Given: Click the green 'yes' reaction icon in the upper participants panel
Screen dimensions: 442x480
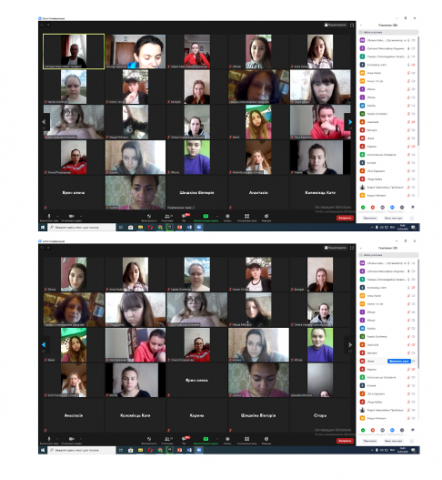Looking at the screenshot, I should [363, 207].
